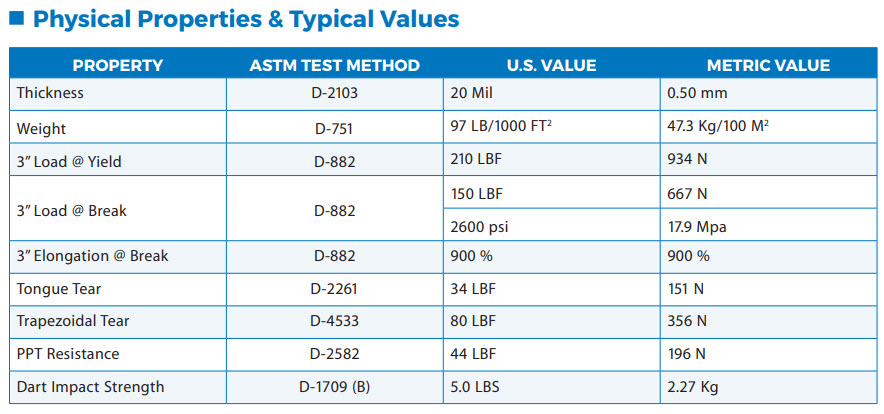Select the D-1709 (B) test method cell

pos(334,387)
